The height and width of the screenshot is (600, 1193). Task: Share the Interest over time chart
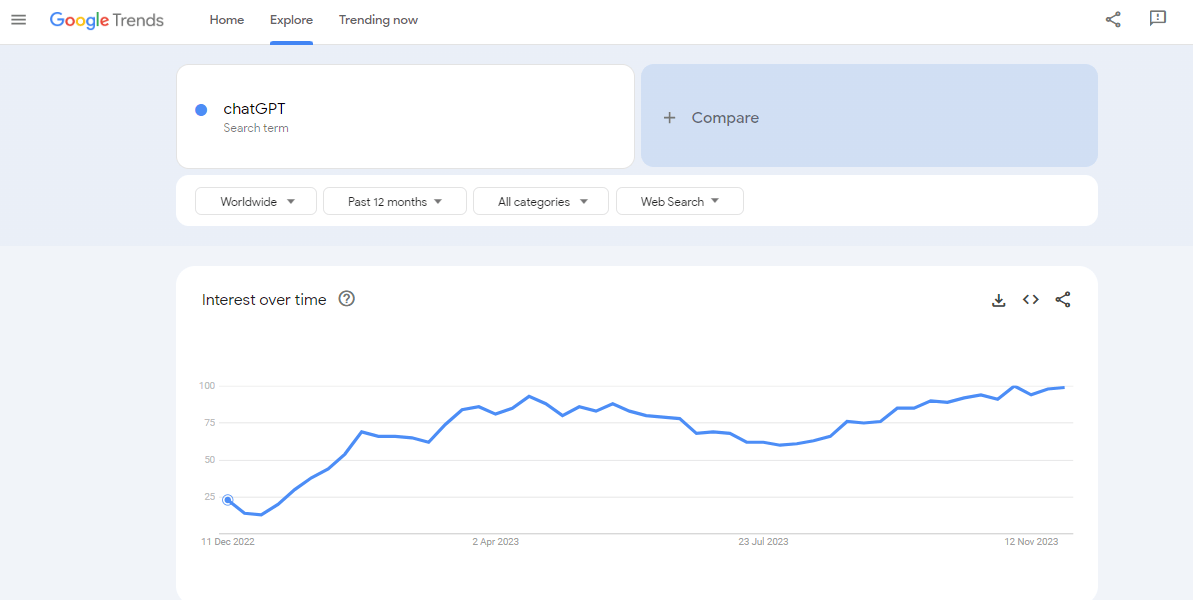tap(1063, 300)
